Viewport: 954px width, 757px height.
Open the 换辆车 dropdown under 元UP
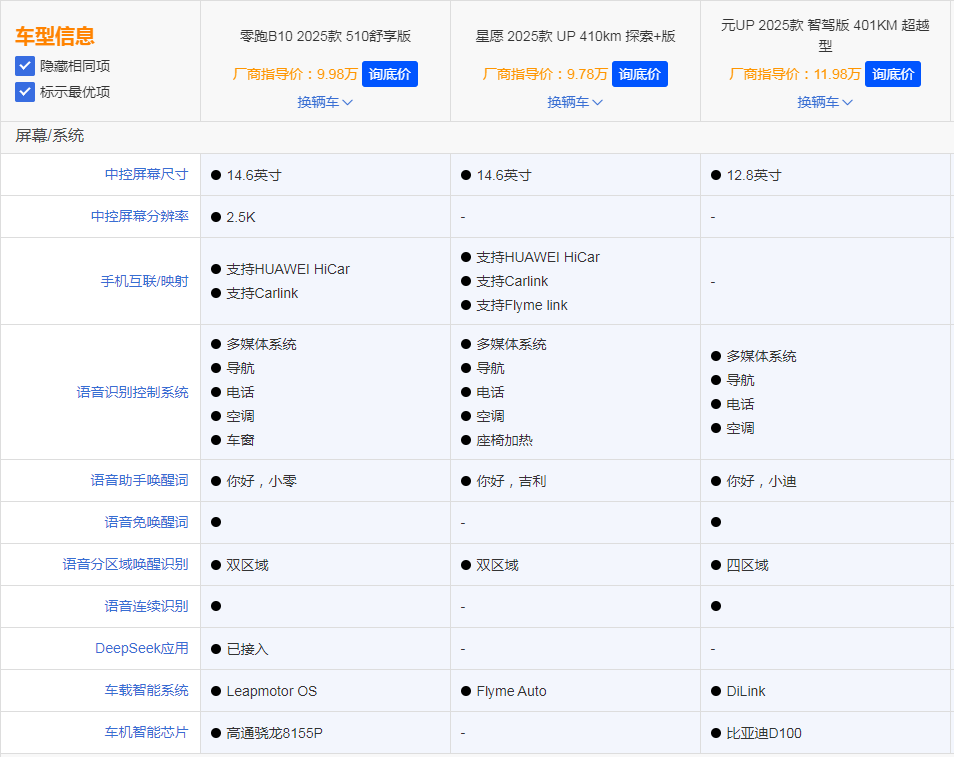825,102
